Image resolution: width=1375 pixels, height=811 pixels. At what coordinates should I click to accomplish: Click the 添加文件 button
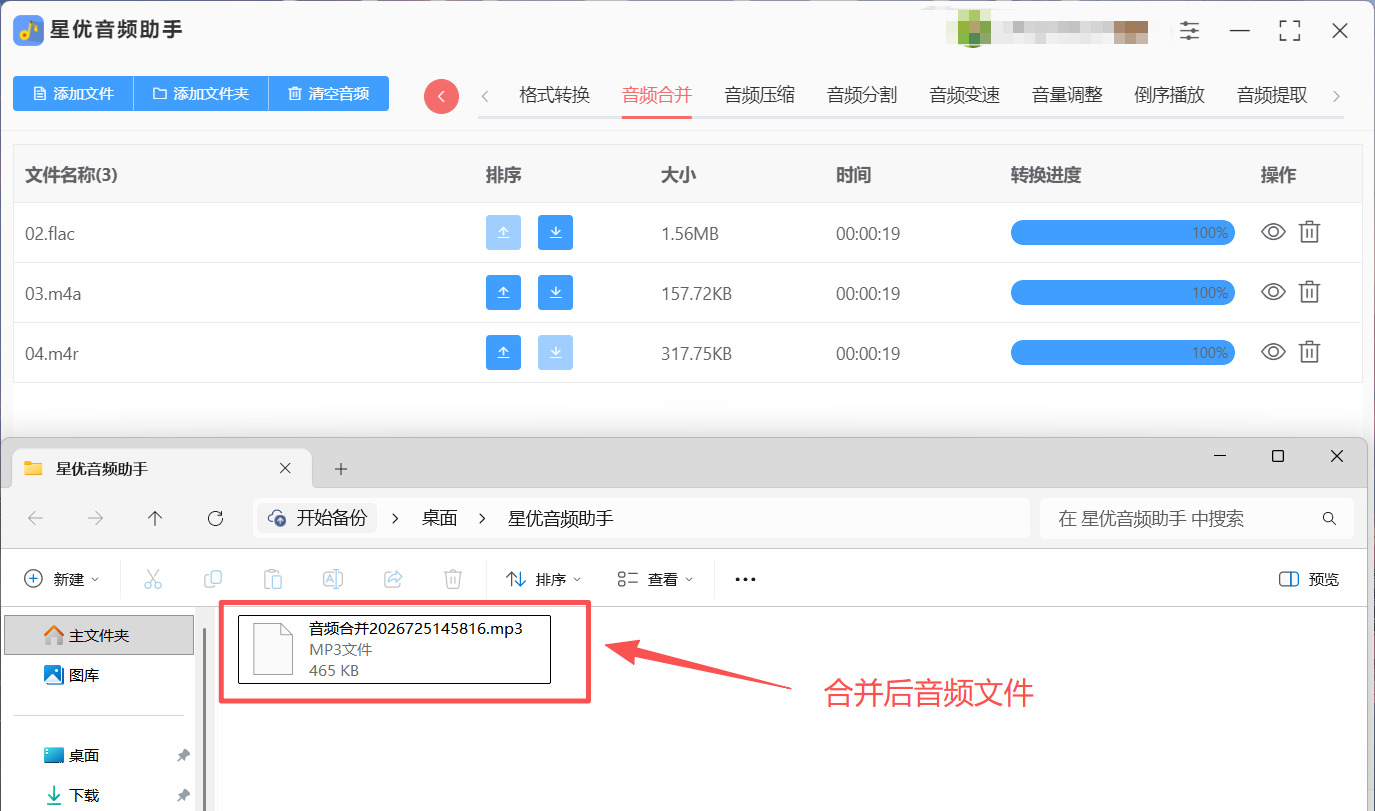(x=73, y=93)
